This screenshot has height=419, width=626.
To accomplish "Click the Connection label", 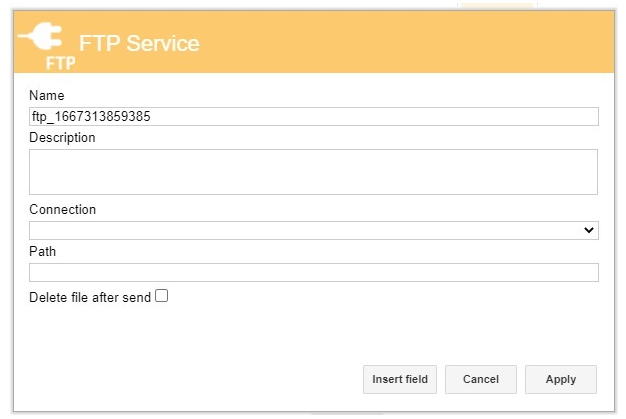I will (x=63, y=210).
